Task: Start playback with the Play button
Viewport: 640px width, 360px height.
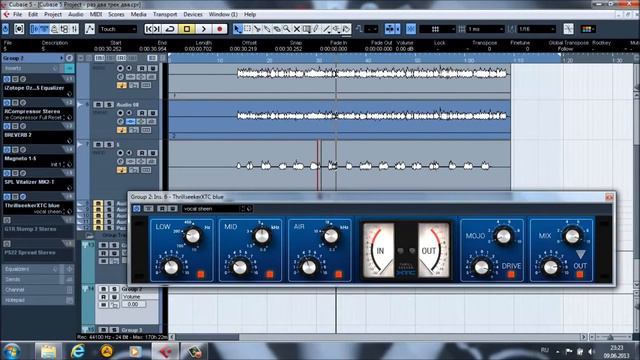Action: [x=203, y=29]
